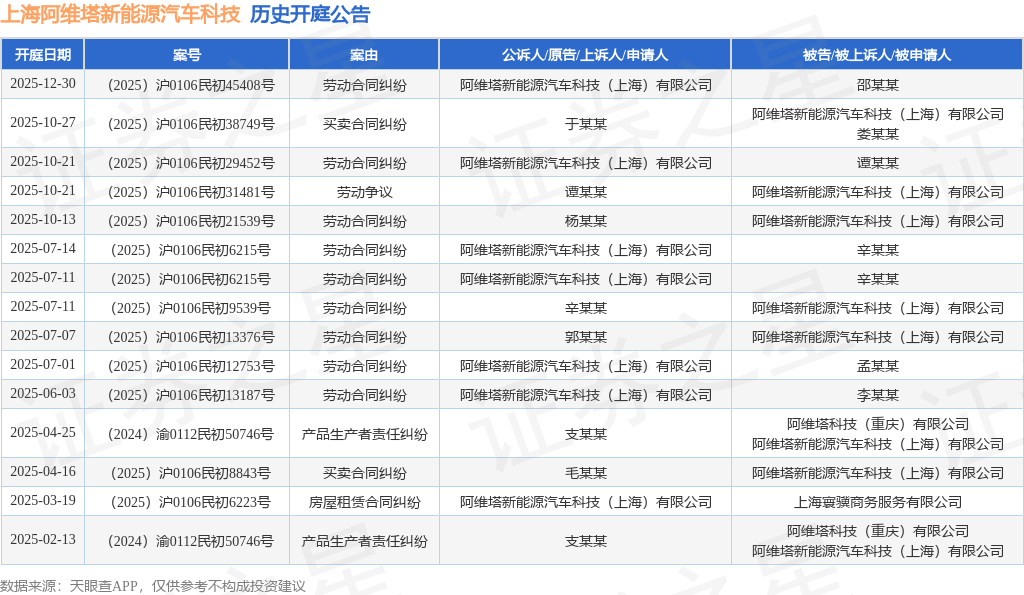Click the 公诉人/原告/上诉人/申请人 column header

(584, 55)
